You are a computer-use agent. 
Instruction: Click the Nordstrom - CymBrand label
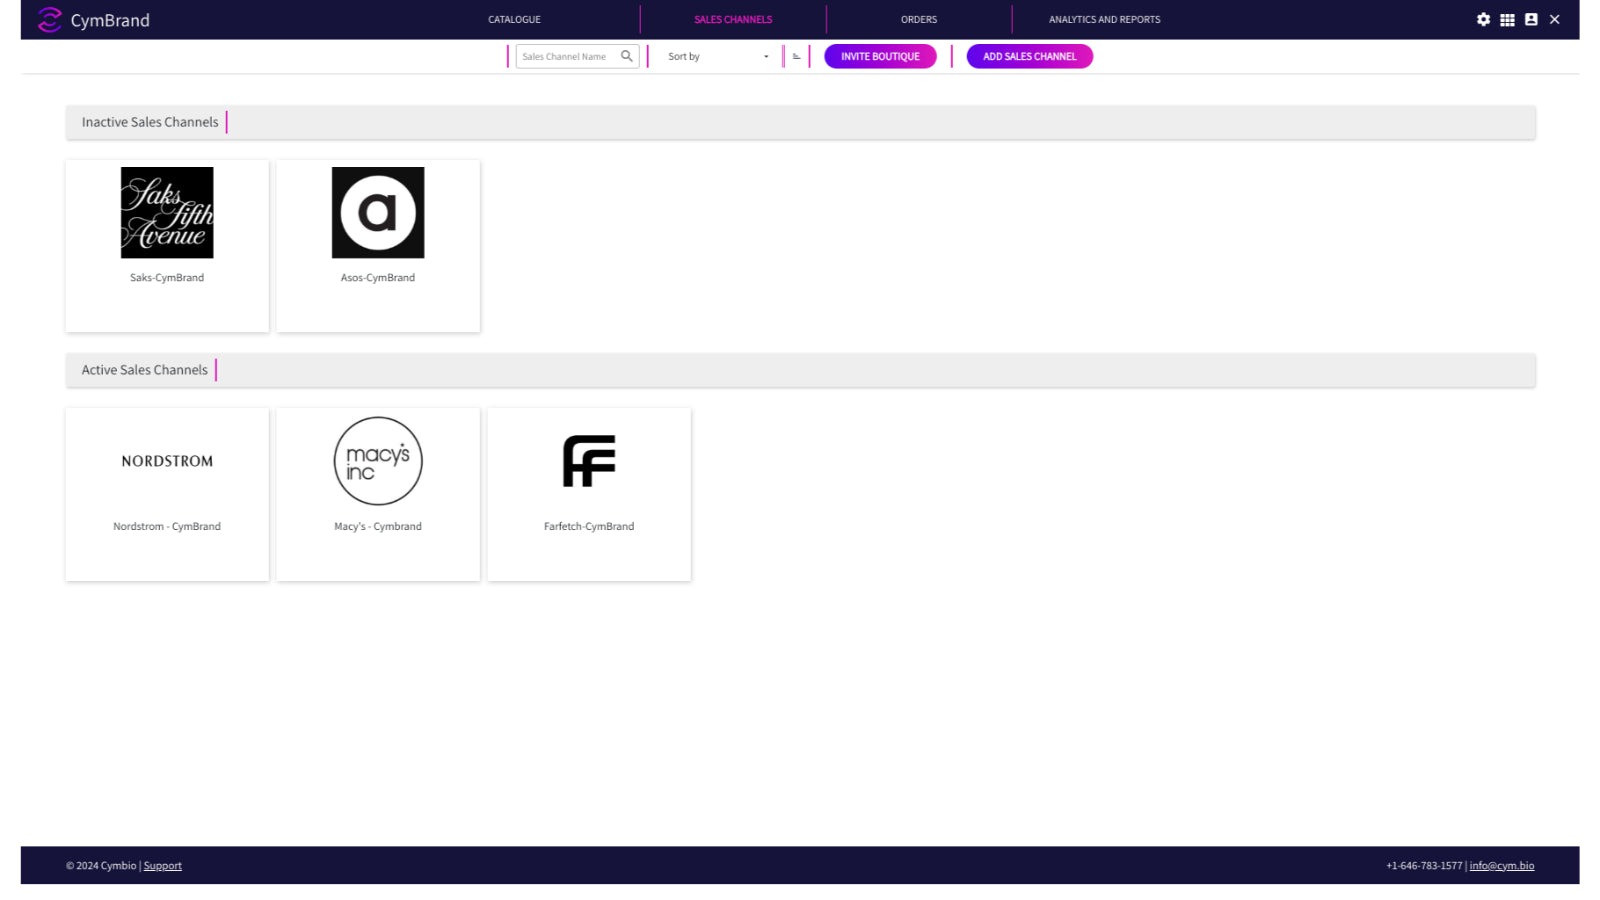[x=167, y=526]
